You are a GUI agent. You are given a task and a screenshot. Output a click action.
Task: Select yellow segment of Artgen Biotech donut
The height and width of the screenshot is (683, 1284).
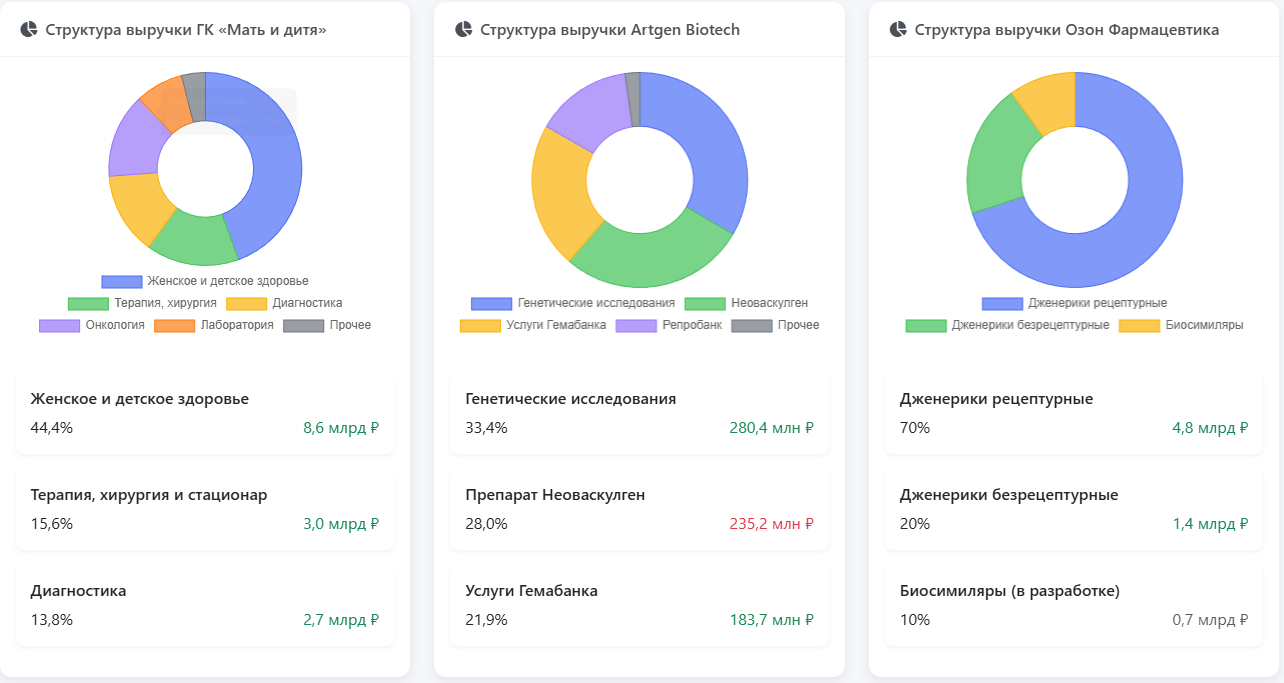click(562, 195)
